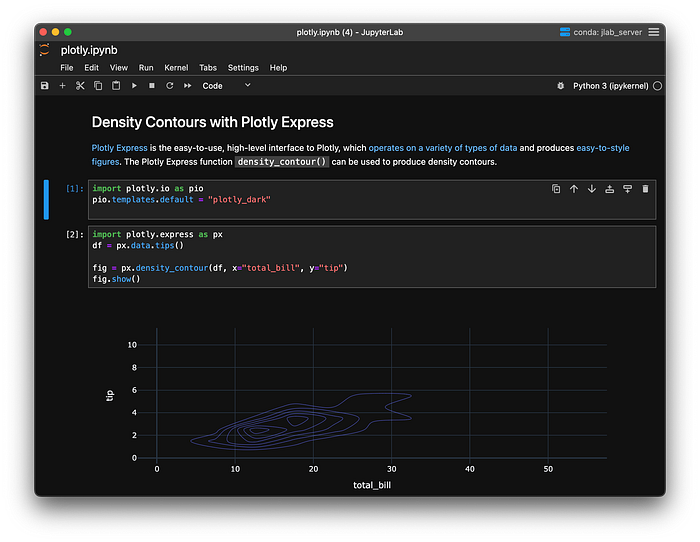Click the [2]: cell prompt
The image size is (700, 542).
pos(75,234)
